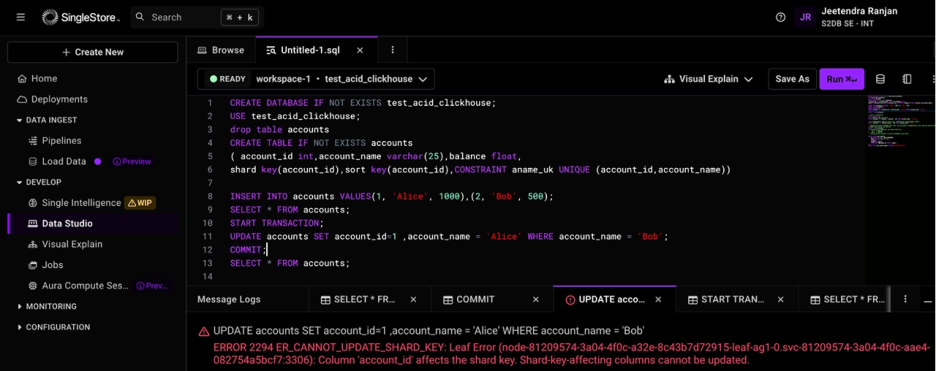Image resolution: width=936 pixels, height=371 pixels.
Task: Open the Message Logs tab
Action: pos(229,299)
